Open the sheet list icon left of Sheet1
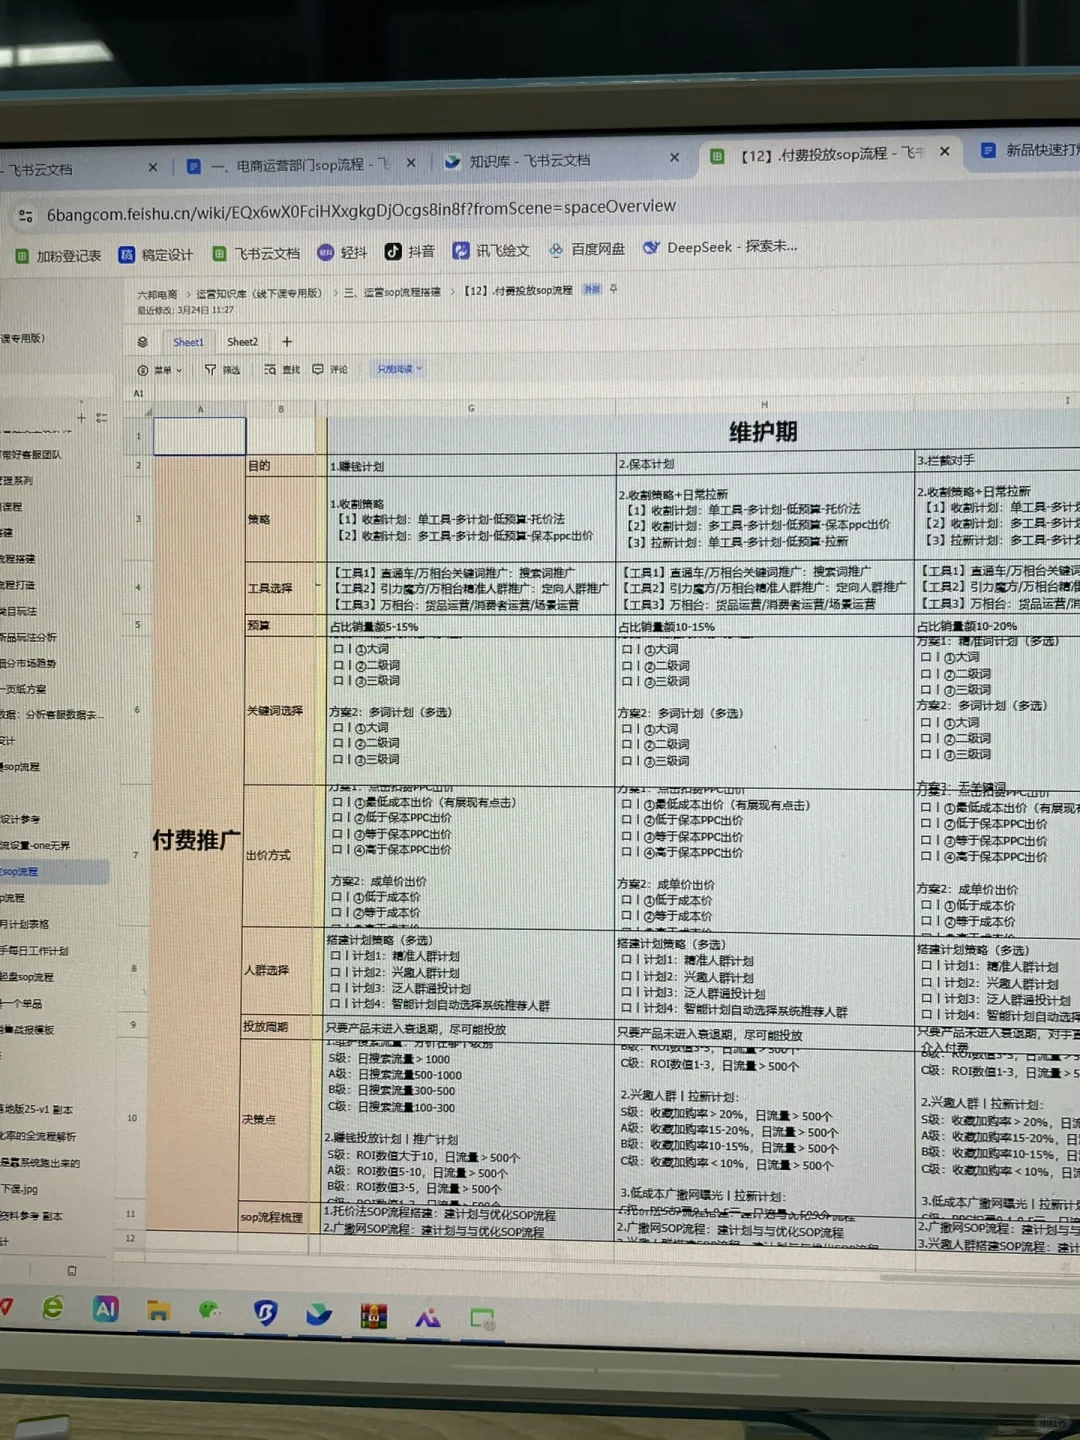 coord(141,342)
